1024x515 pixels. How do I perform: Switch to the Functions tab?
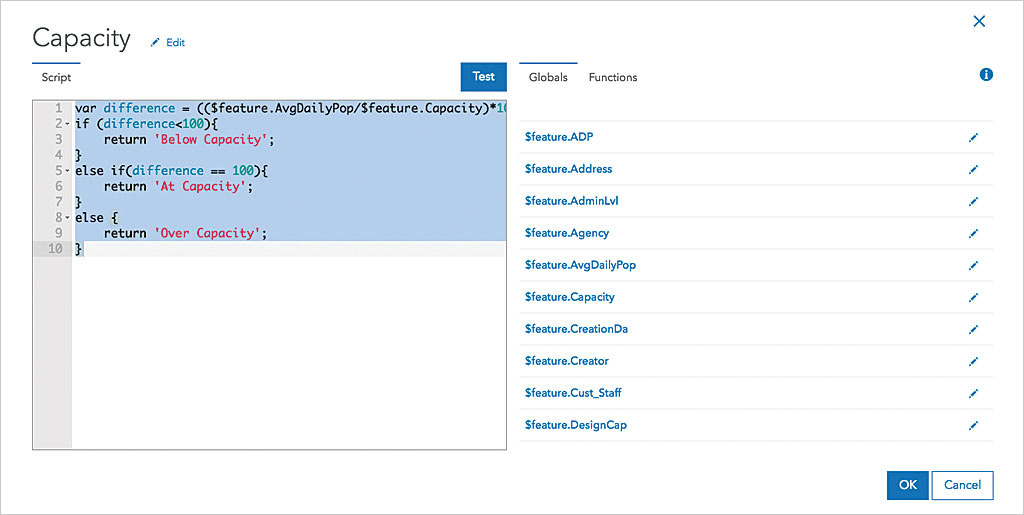(612, 77)
